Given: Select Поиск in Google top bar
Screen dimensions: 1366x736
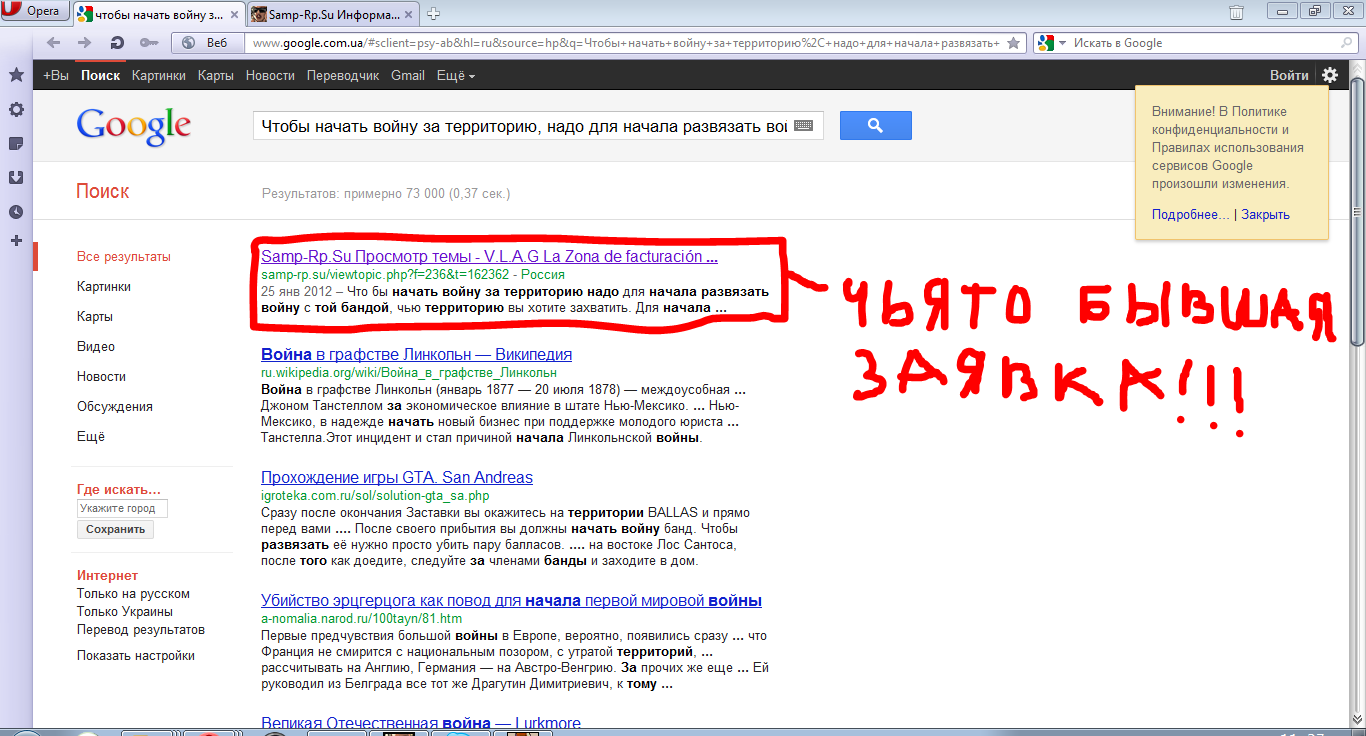Looking at the screenshot, I should tap(101, 75).
